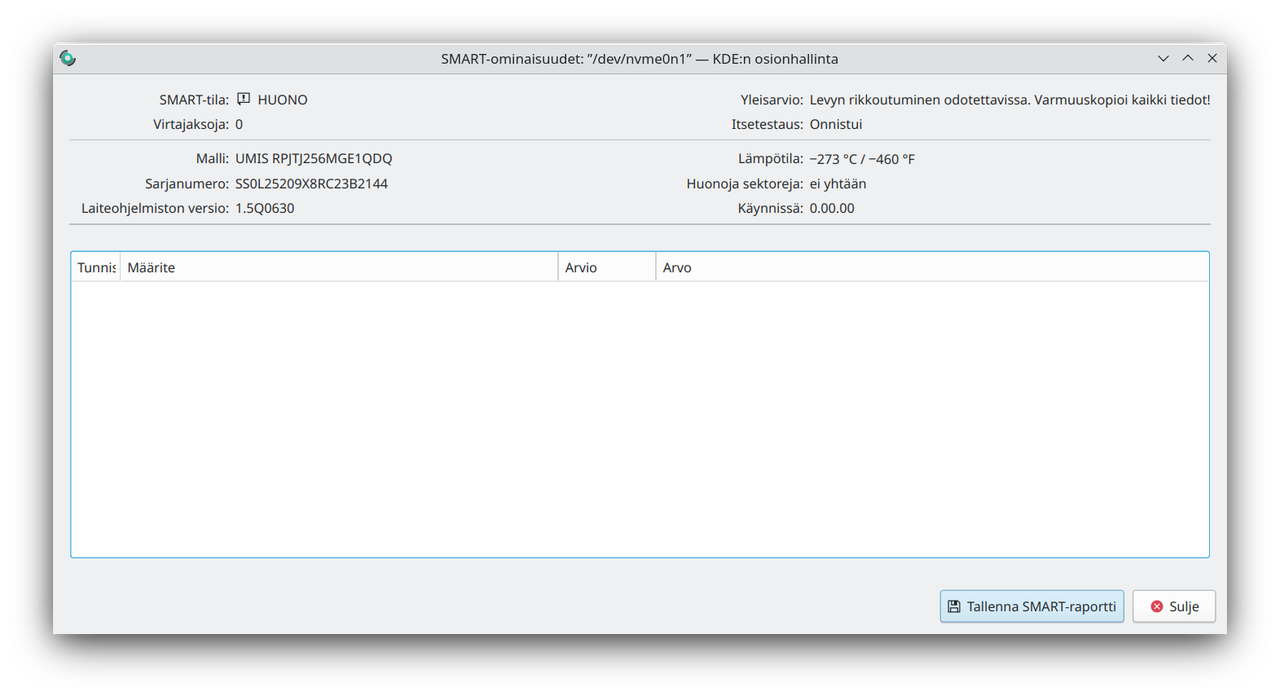The width and height of the screenshot is (1280, 697).
Task: Save report via Tallenna SMART-raportti button
Action: pyautogui.click(x=1032, y=606)
